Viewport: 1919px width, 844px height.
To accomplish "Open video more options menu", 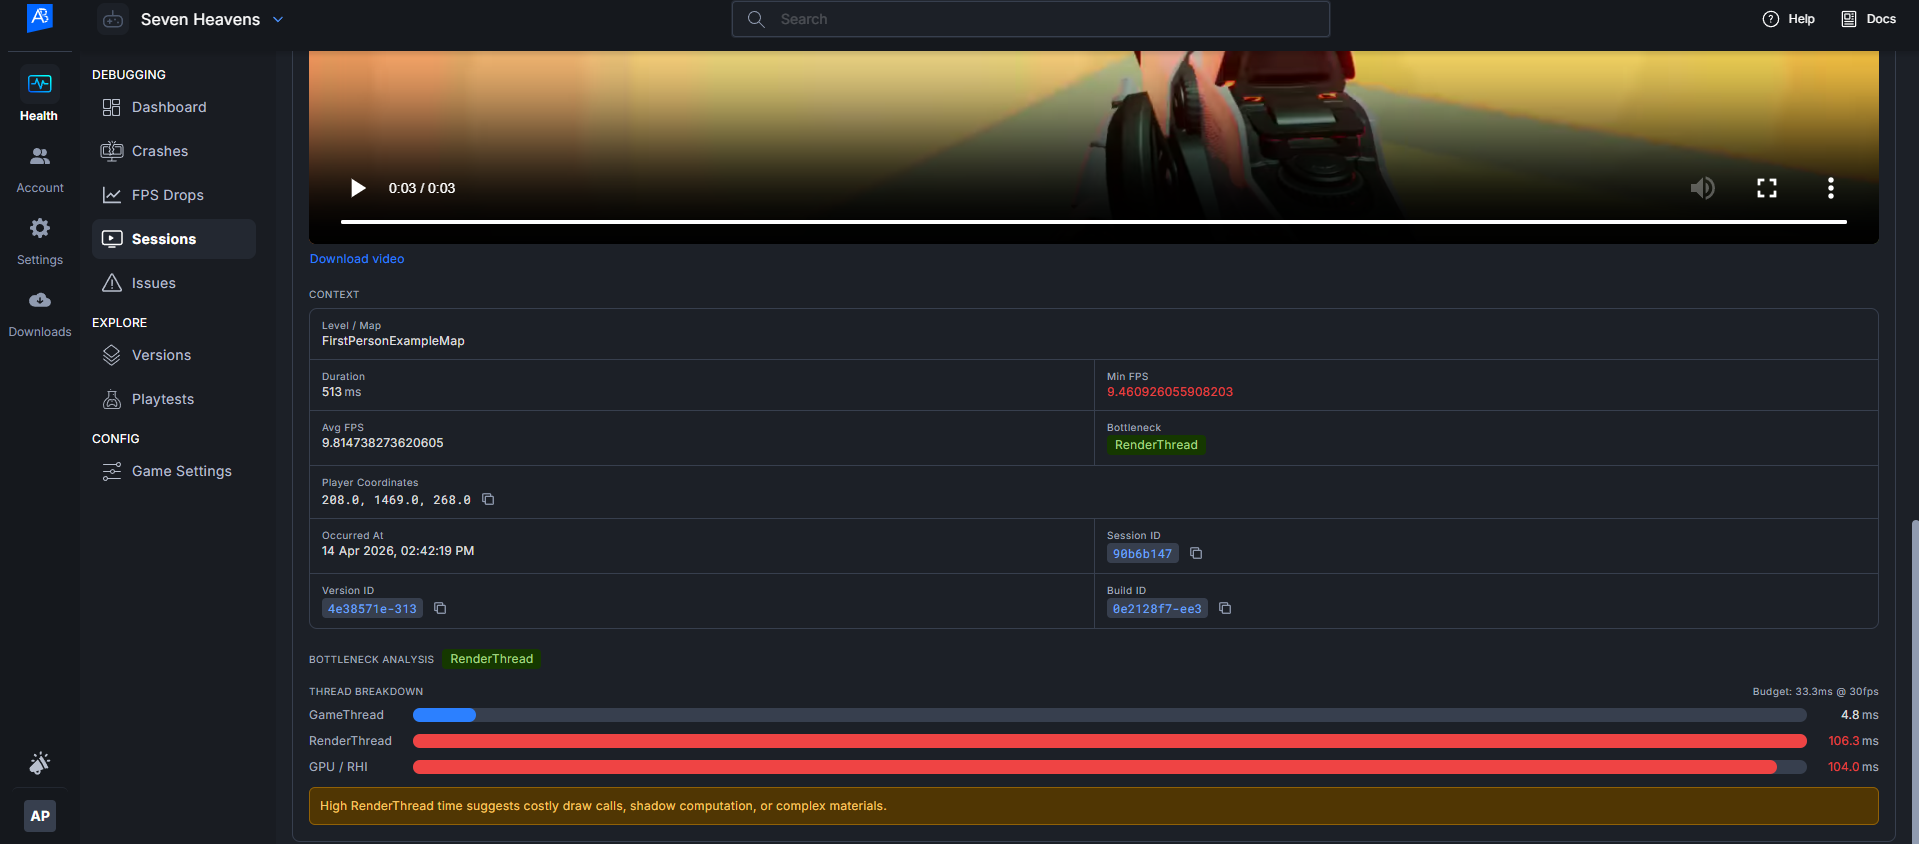I will pyautogui.click(x=1830, y=188).
